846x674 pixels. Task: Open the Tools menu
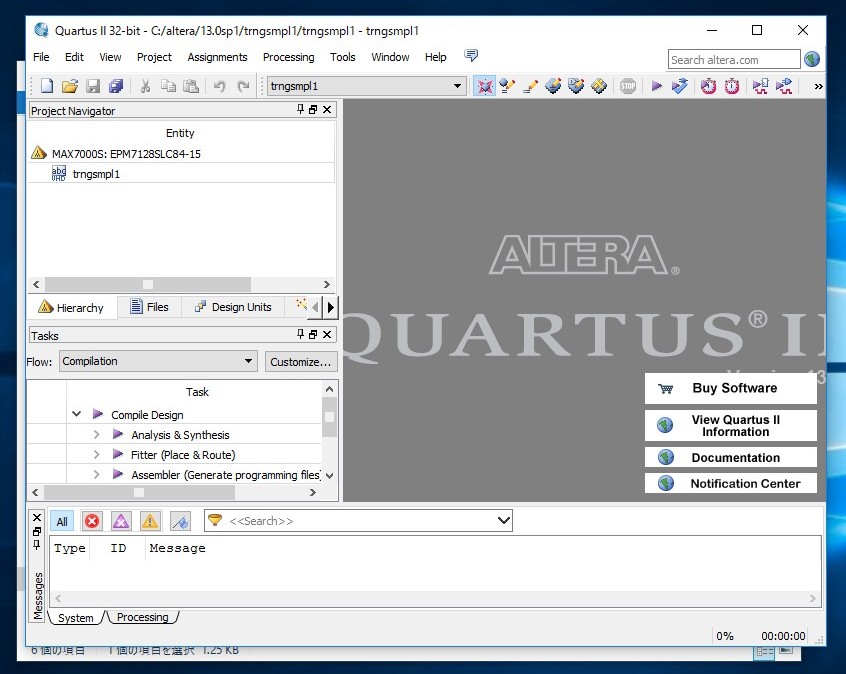coord(343,57)
